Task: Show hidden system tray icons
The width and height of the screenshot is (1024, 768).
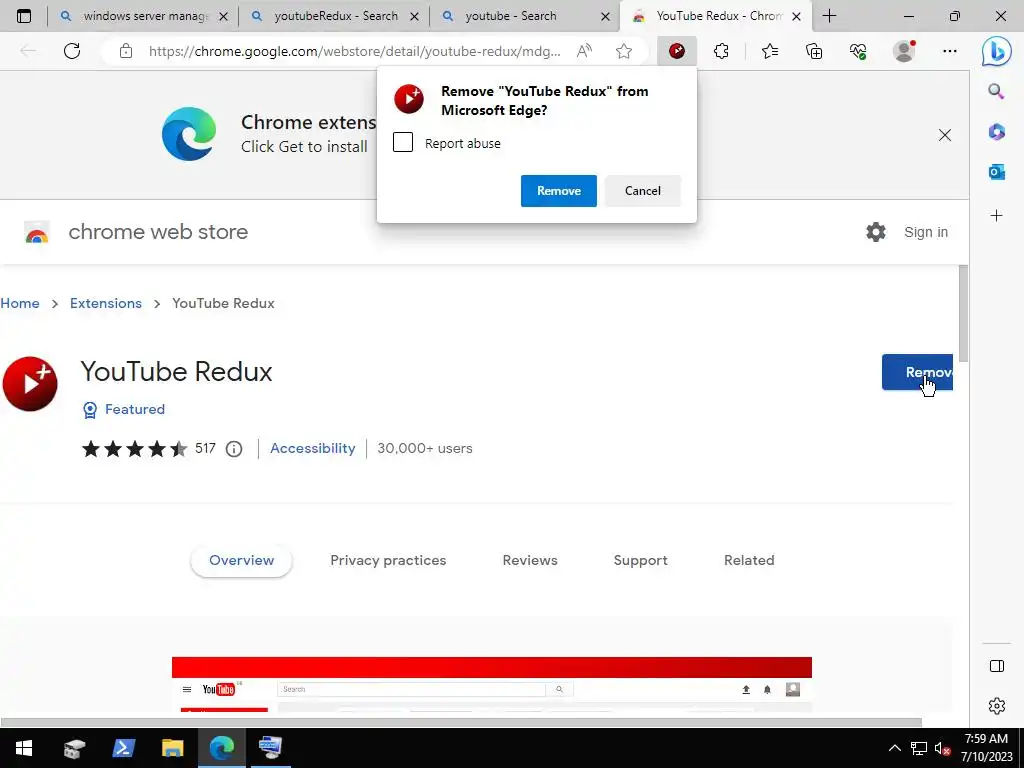Action: click(x=895, y=748)
